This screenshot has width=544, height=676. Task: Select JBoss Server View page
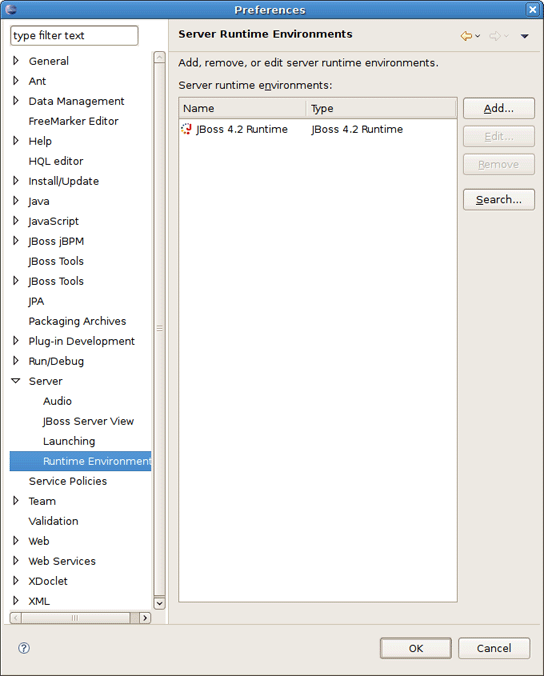click(88, 421)
